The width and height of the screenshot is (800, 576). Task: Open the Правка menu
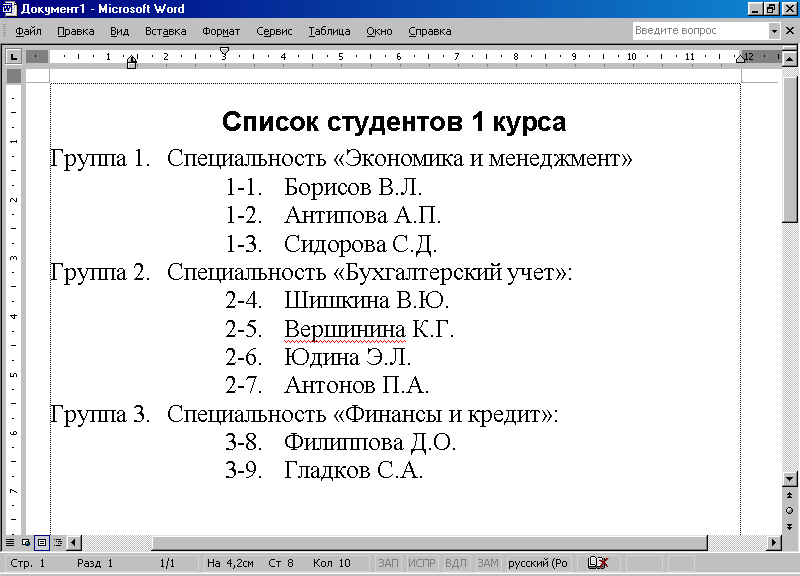(x=76, y=31)
